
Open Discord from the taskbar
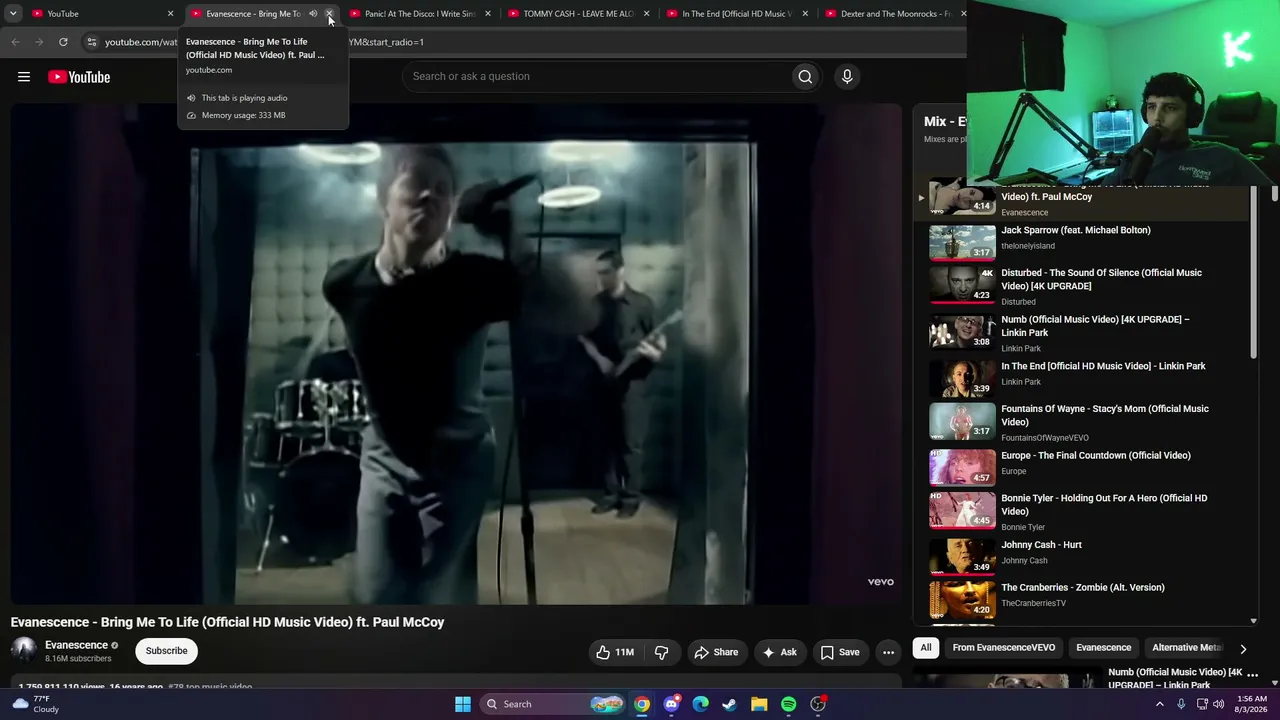point(671,704)
